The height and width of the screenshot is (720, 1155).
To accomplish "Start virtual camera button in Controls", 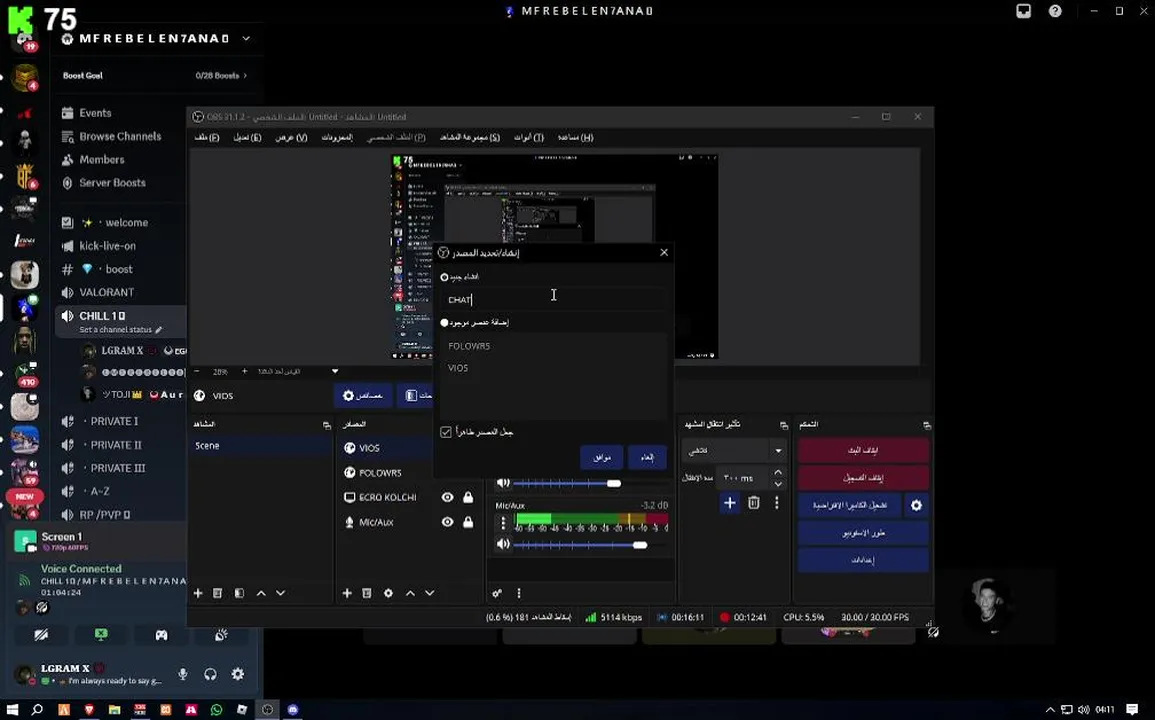I will (x=850, y=506).
